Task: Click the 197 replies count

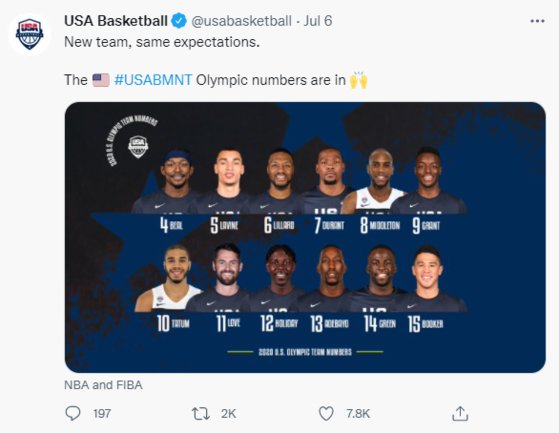Action: coord(102,414)
